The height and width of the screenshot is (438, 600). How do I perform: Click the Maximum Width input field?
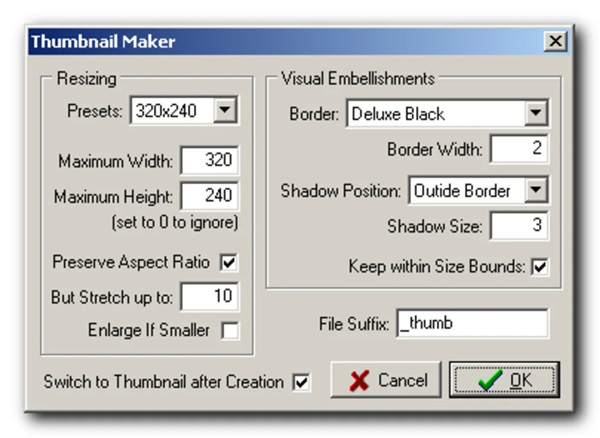coord(210,161)
